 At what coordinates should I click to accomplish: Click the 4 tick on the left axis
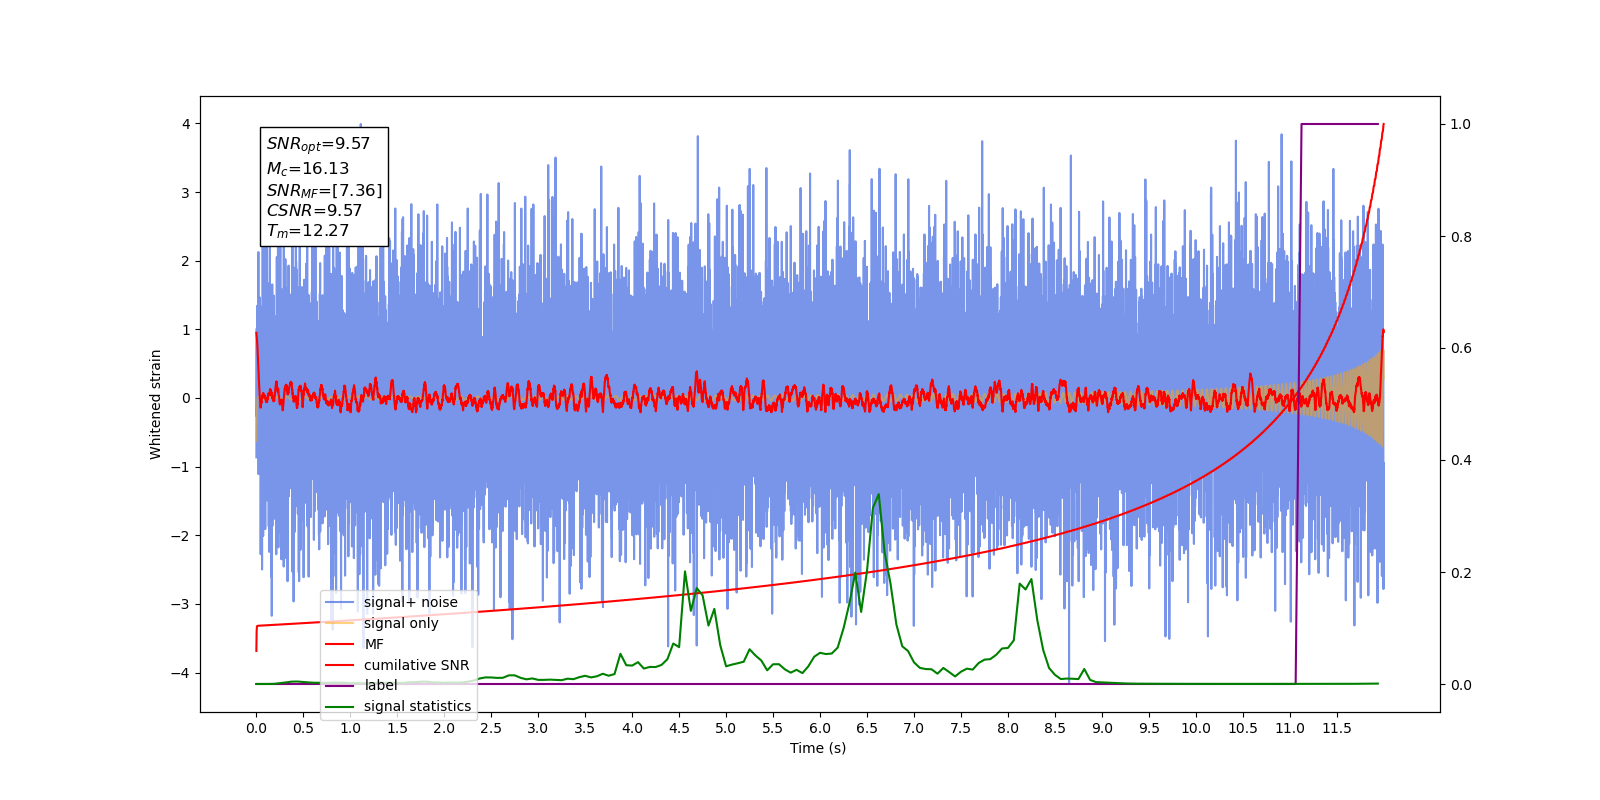point(186,124)
